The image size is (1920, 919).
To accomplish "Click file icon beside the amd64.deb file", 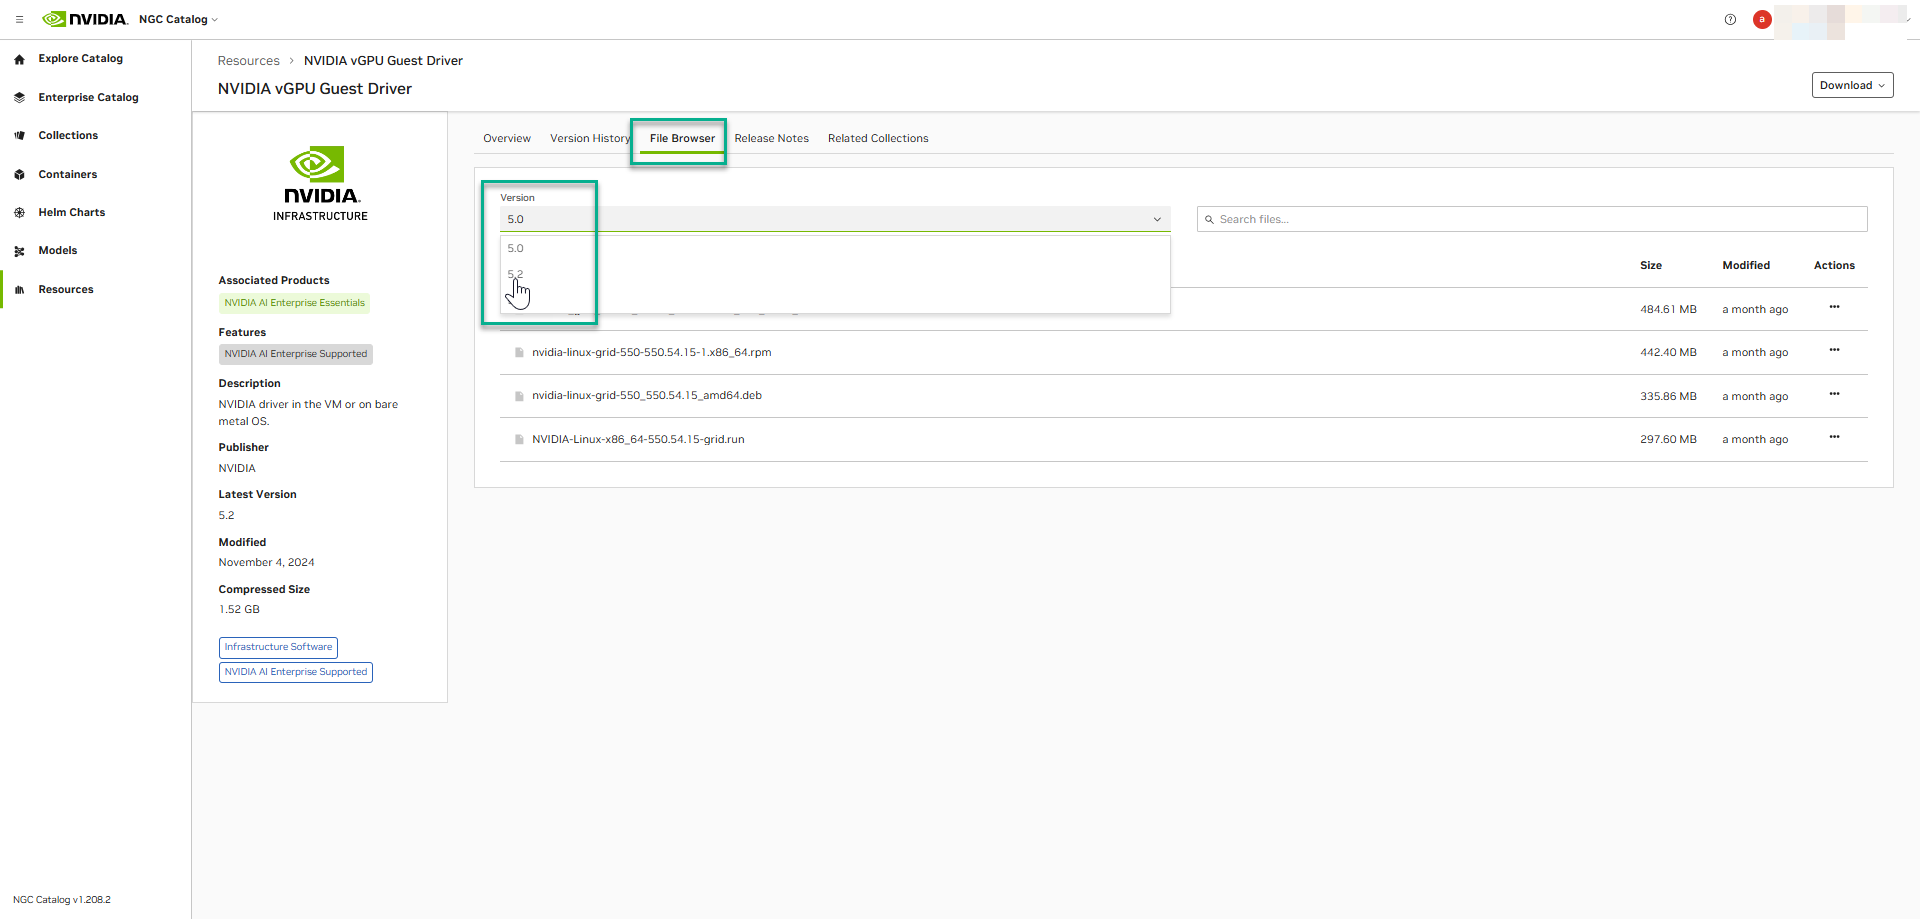I will (519, 396).
